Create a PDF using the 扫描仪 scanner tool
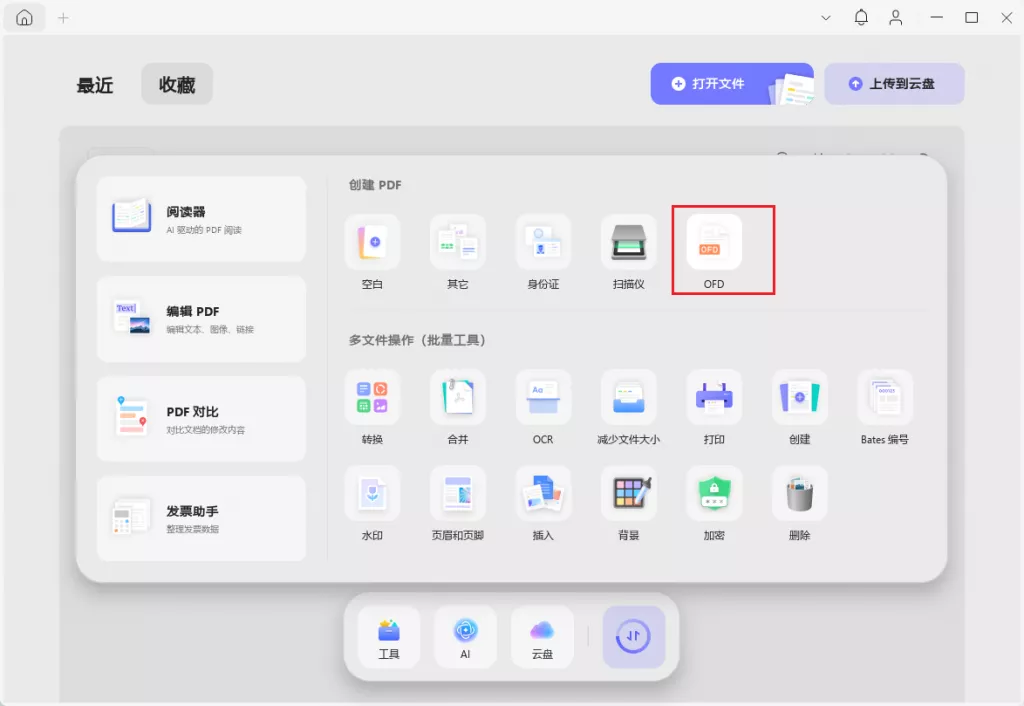Image resolution: width=1024 pixels, height=706 pixels. click(628, 250)
